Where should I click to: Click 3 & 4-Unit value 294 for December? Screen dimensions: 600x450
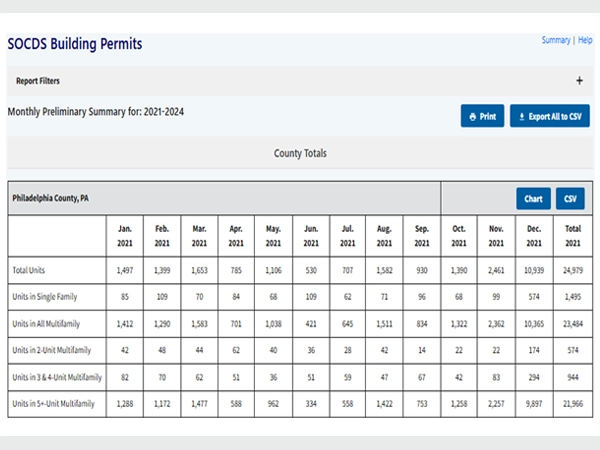(534, 377)
